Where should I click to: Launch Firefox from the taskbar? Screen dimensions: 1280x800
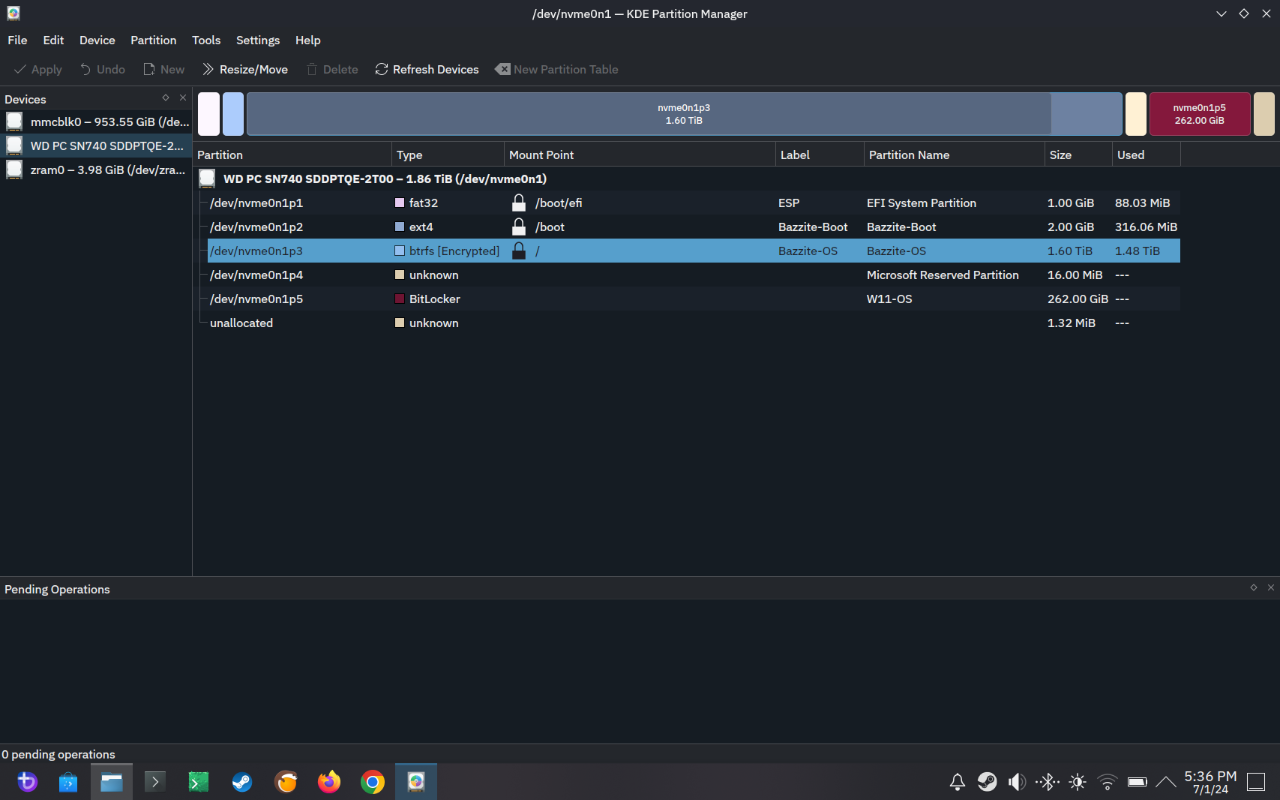(329, 781)
